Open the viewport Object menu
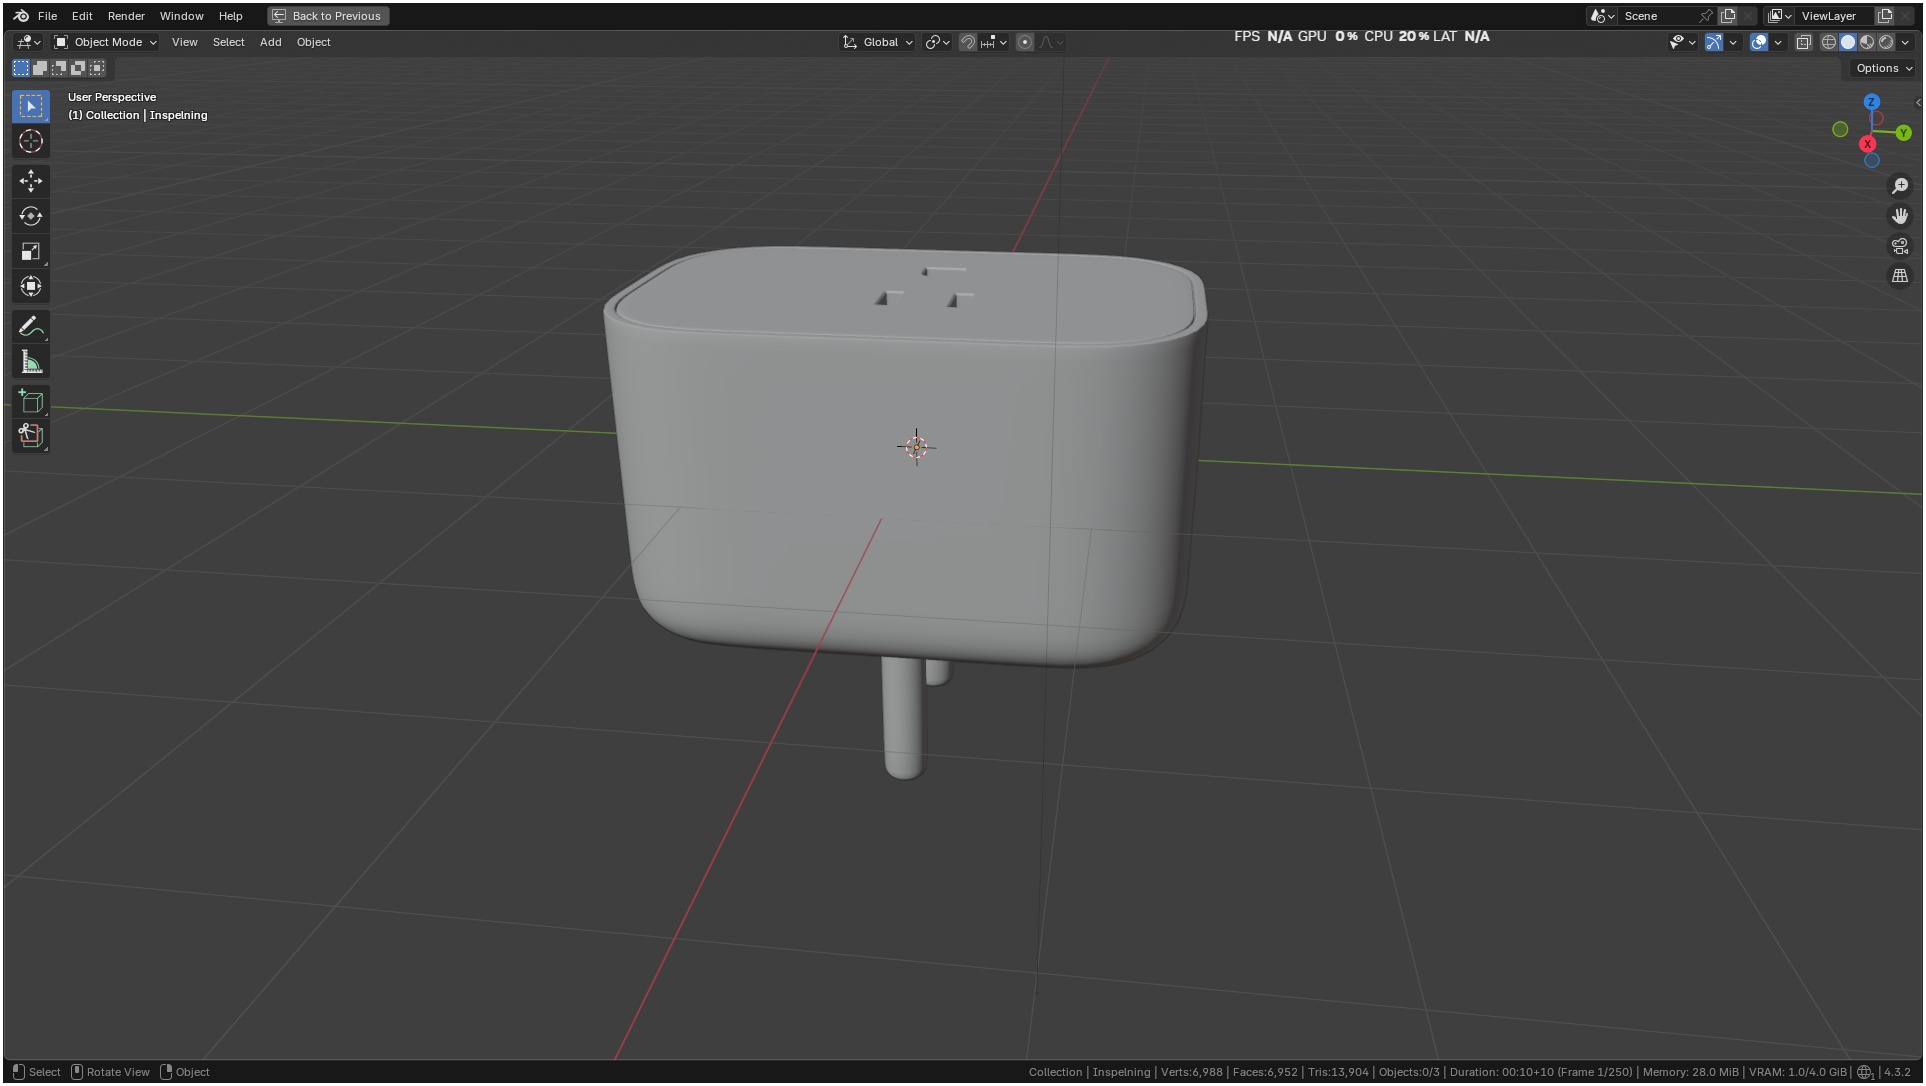Image resolution: width=1926 pixels, height=1086 pixels. coord(313,42)
